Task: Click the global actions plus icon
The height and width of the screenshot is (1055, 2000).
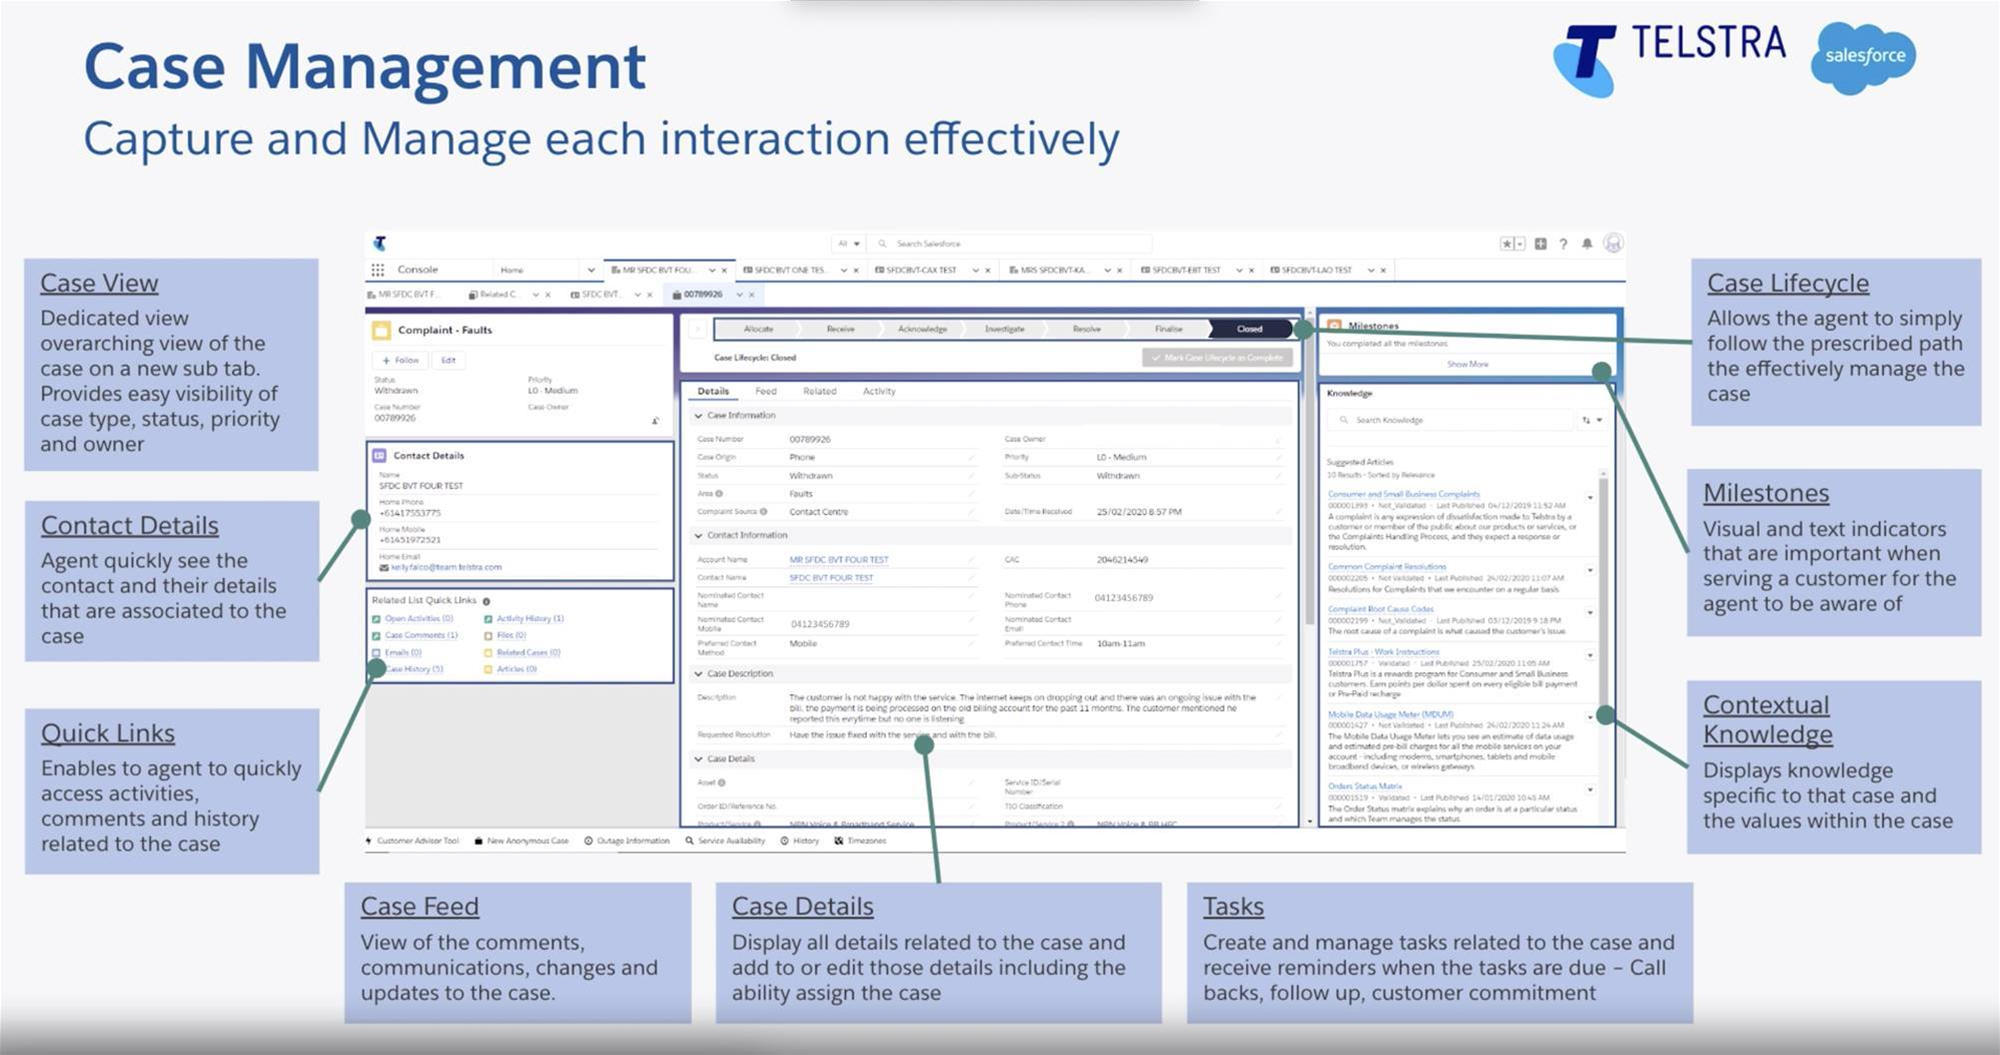Action: (x=1541, y=244)
